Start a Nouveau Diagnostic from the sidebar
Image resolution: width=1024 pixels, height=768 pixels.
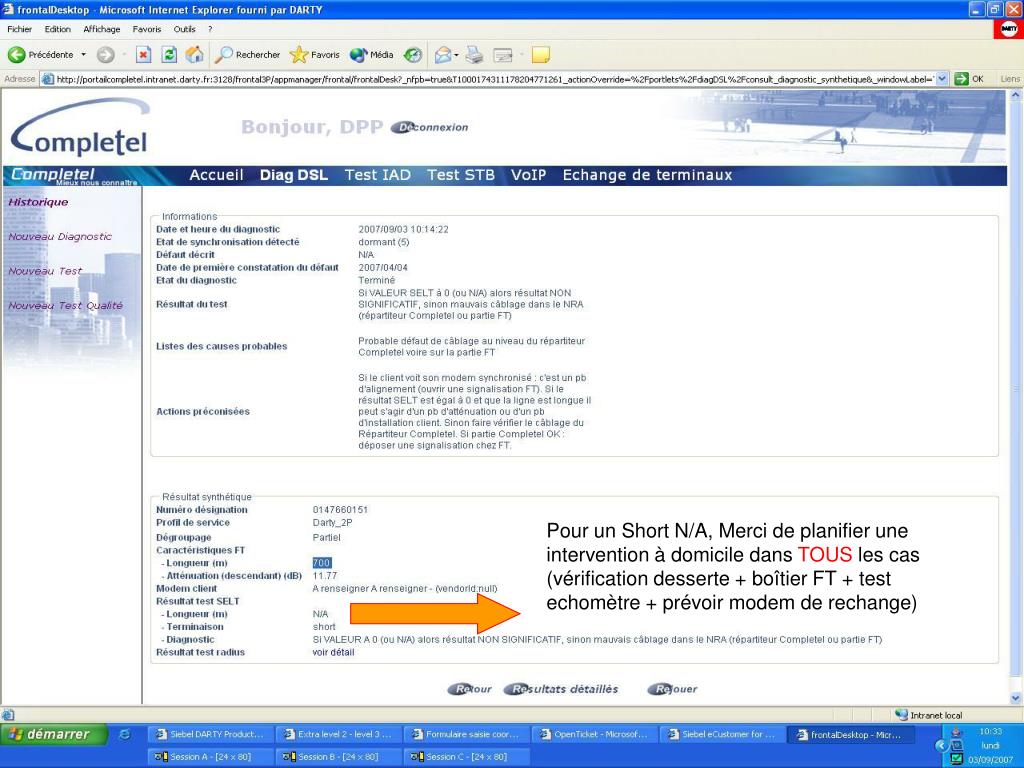pyautogui.click(x=60, y=236)
